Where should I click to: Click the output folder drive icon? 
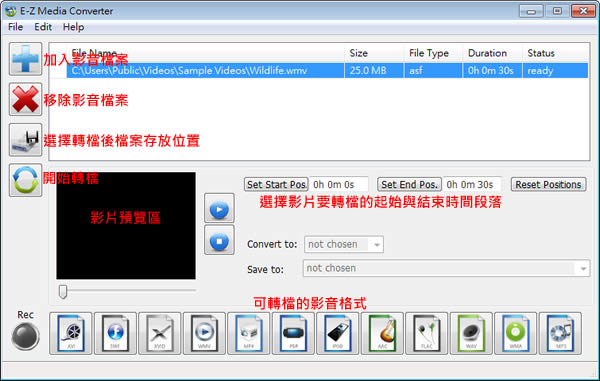(26, 140)
